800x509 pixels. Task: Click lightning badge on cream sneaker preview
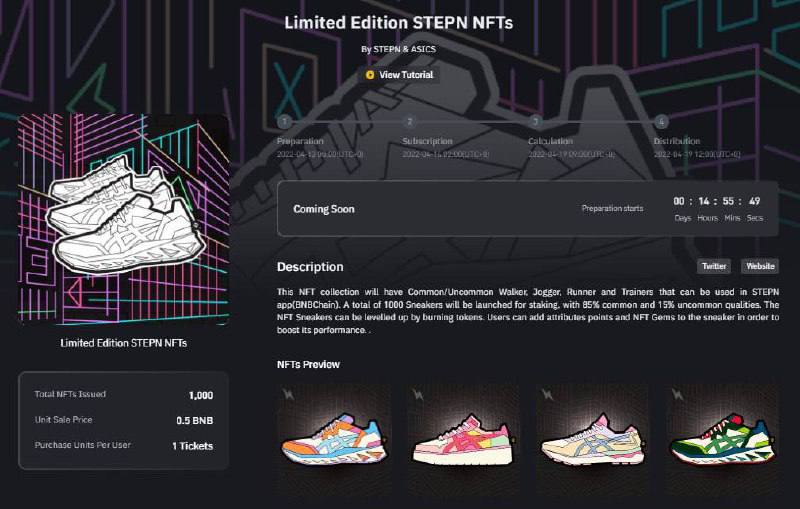[x=547, y=395]
